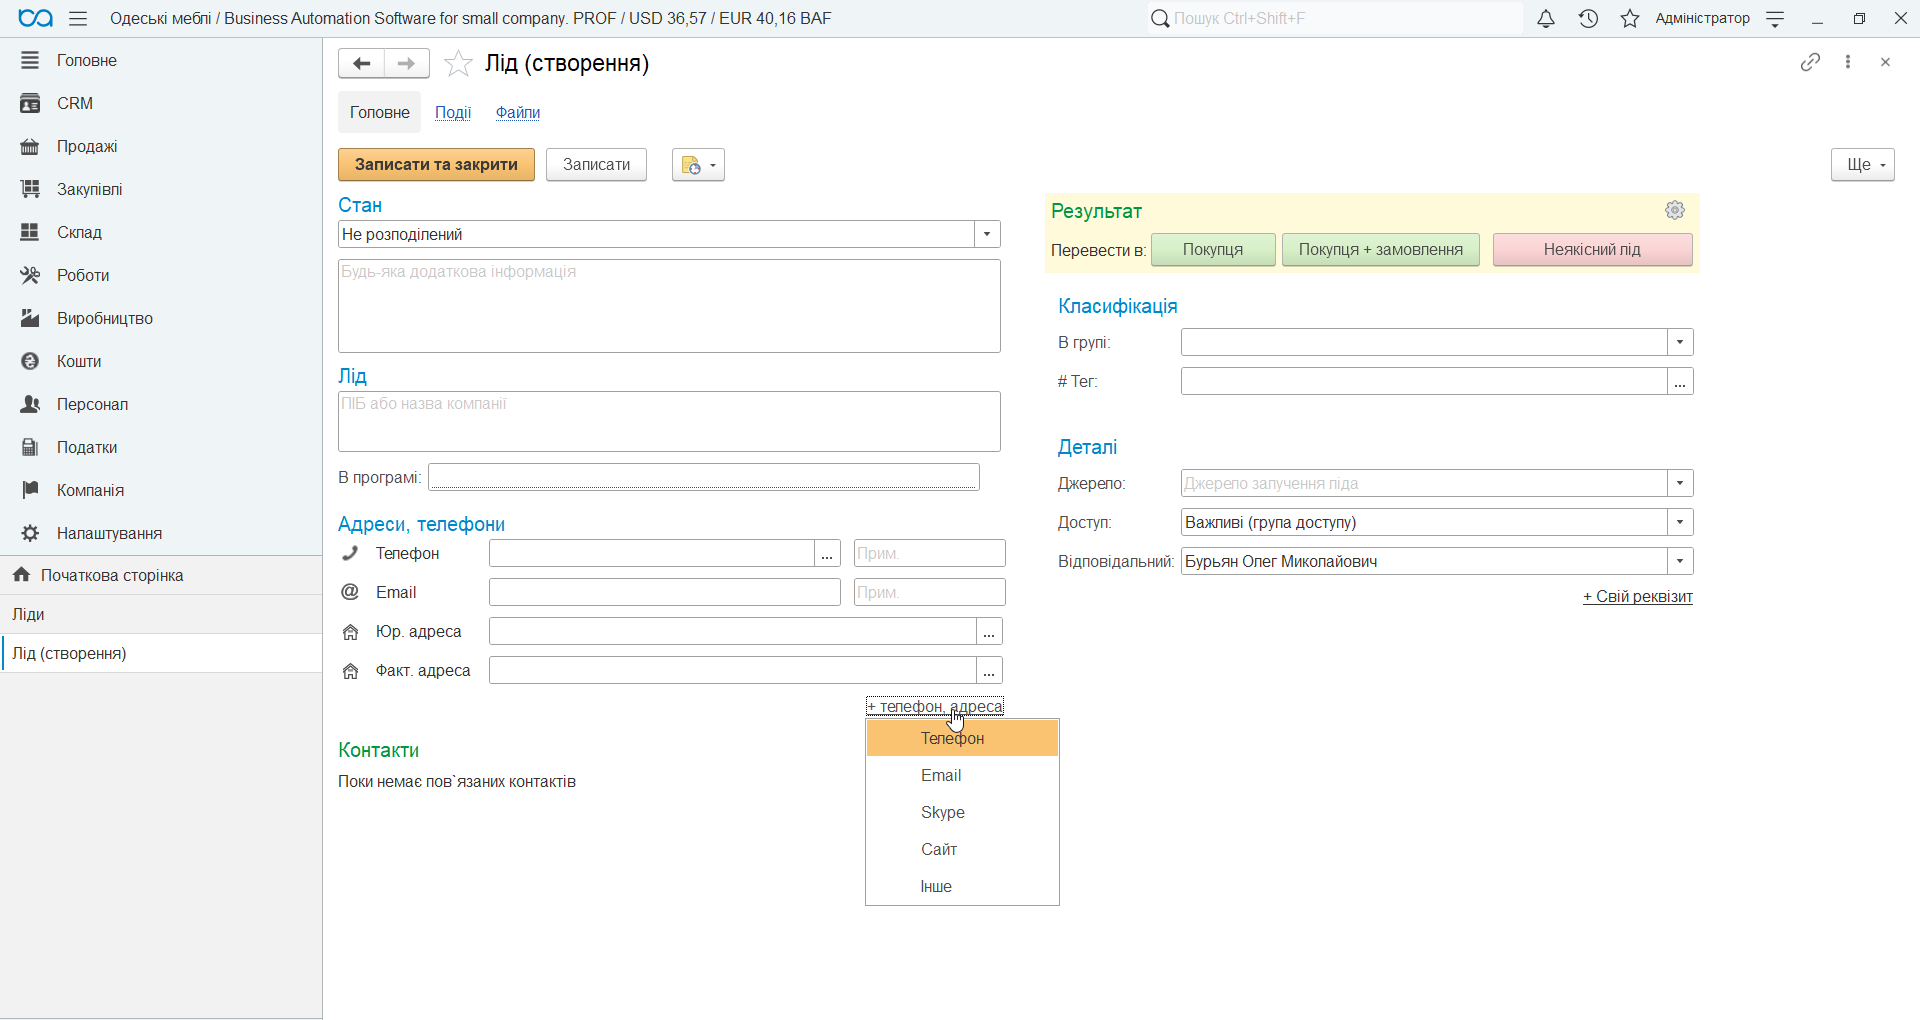This screenshot has width=1920, height=1020.
Task: Switch to the Головне form tab
Action: 380,112
